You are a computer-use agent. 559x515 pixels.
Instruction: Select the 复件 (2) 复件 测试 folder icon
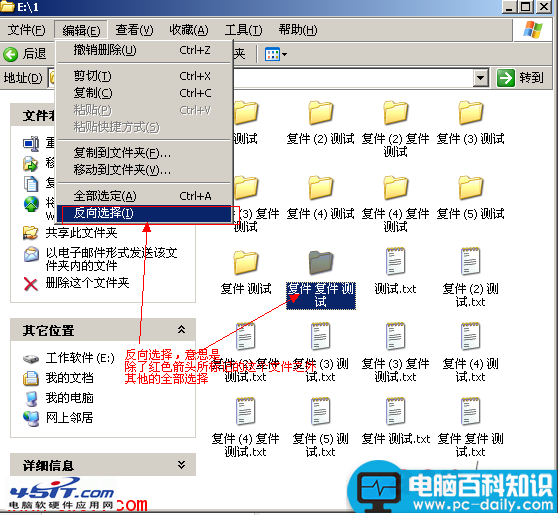point(395,113)
